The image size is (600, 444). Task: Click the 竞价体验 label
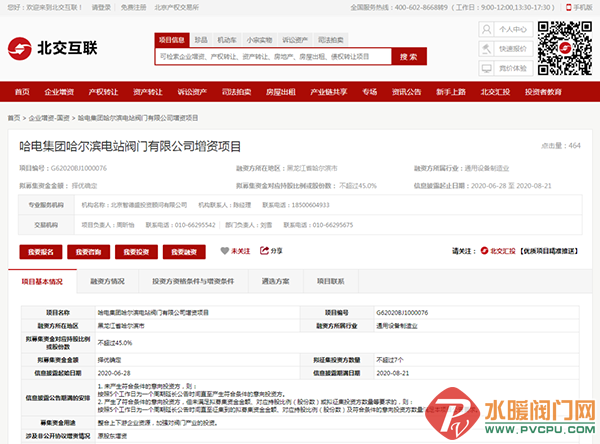click(513, 69)
